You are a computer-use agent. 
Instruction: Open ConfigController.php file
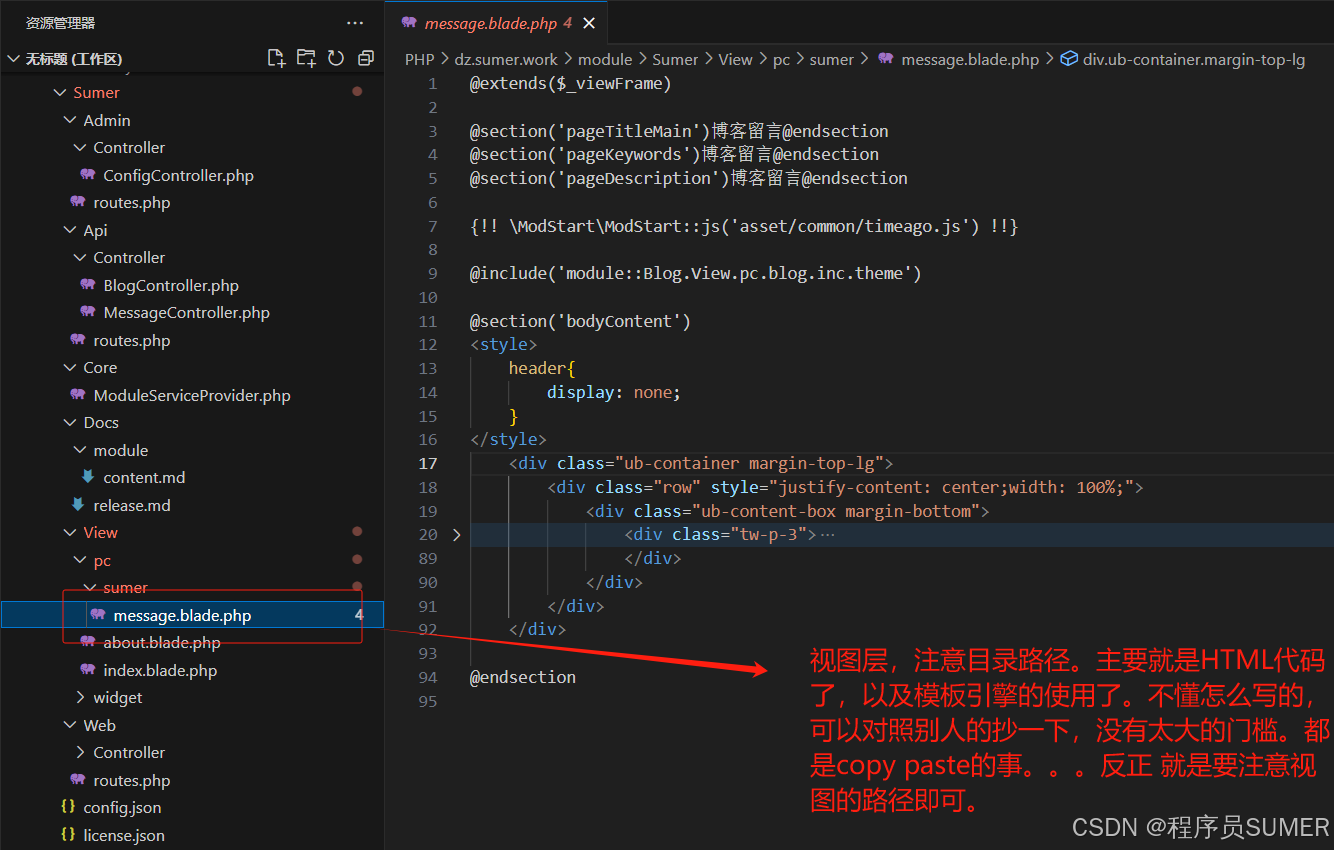[x=179, y=175]
